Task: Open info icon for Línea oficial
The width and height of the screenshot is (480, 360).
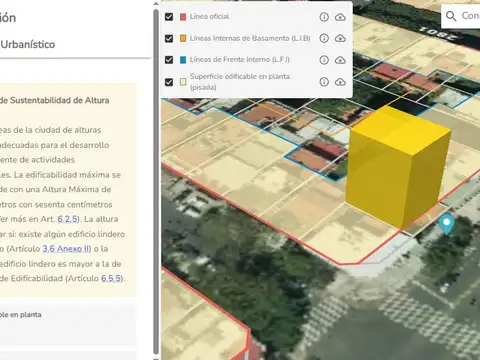Action: 324,17
